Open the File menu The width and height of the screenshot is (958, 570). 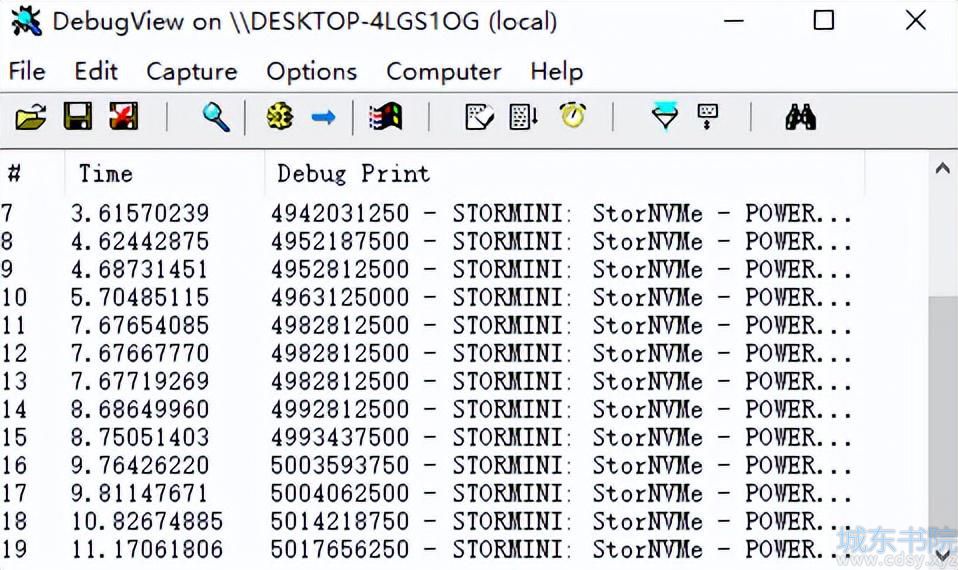pos(27,71)
